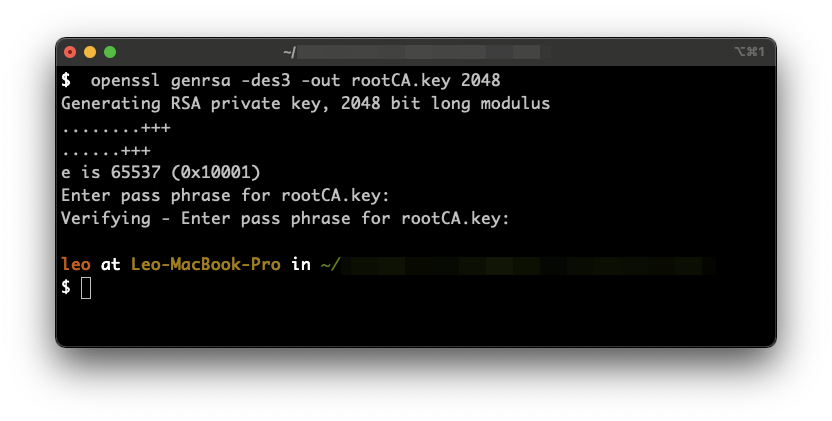Viewport: 832px width, 421px height.
Task: Click the bottom dollar sign prompt symbol
Action: tap(66, 288)
